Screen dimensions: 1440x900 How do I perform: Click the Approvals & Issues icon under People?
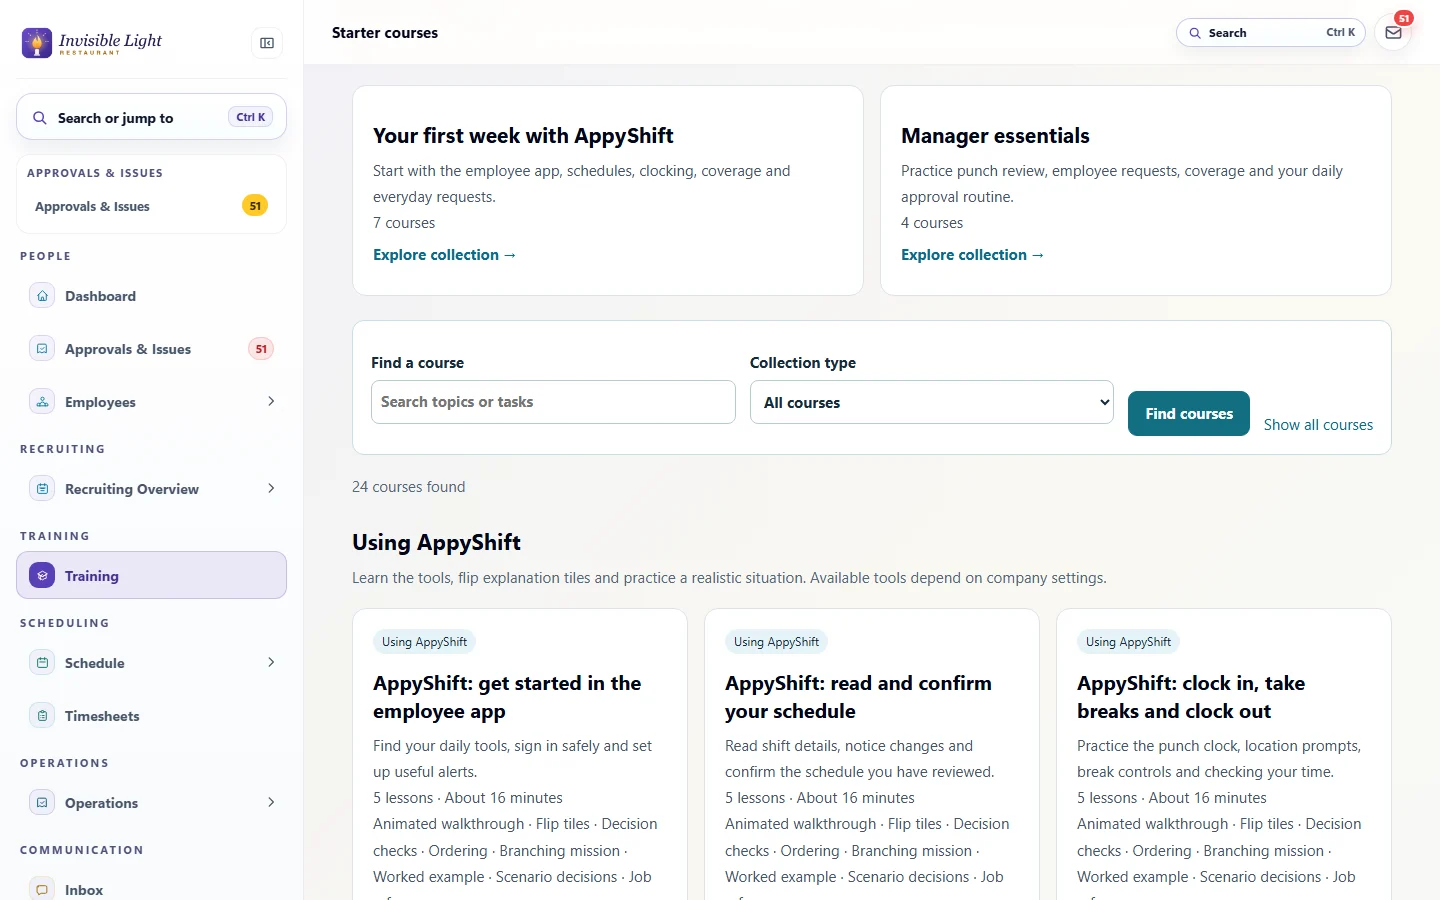(42, 349)
